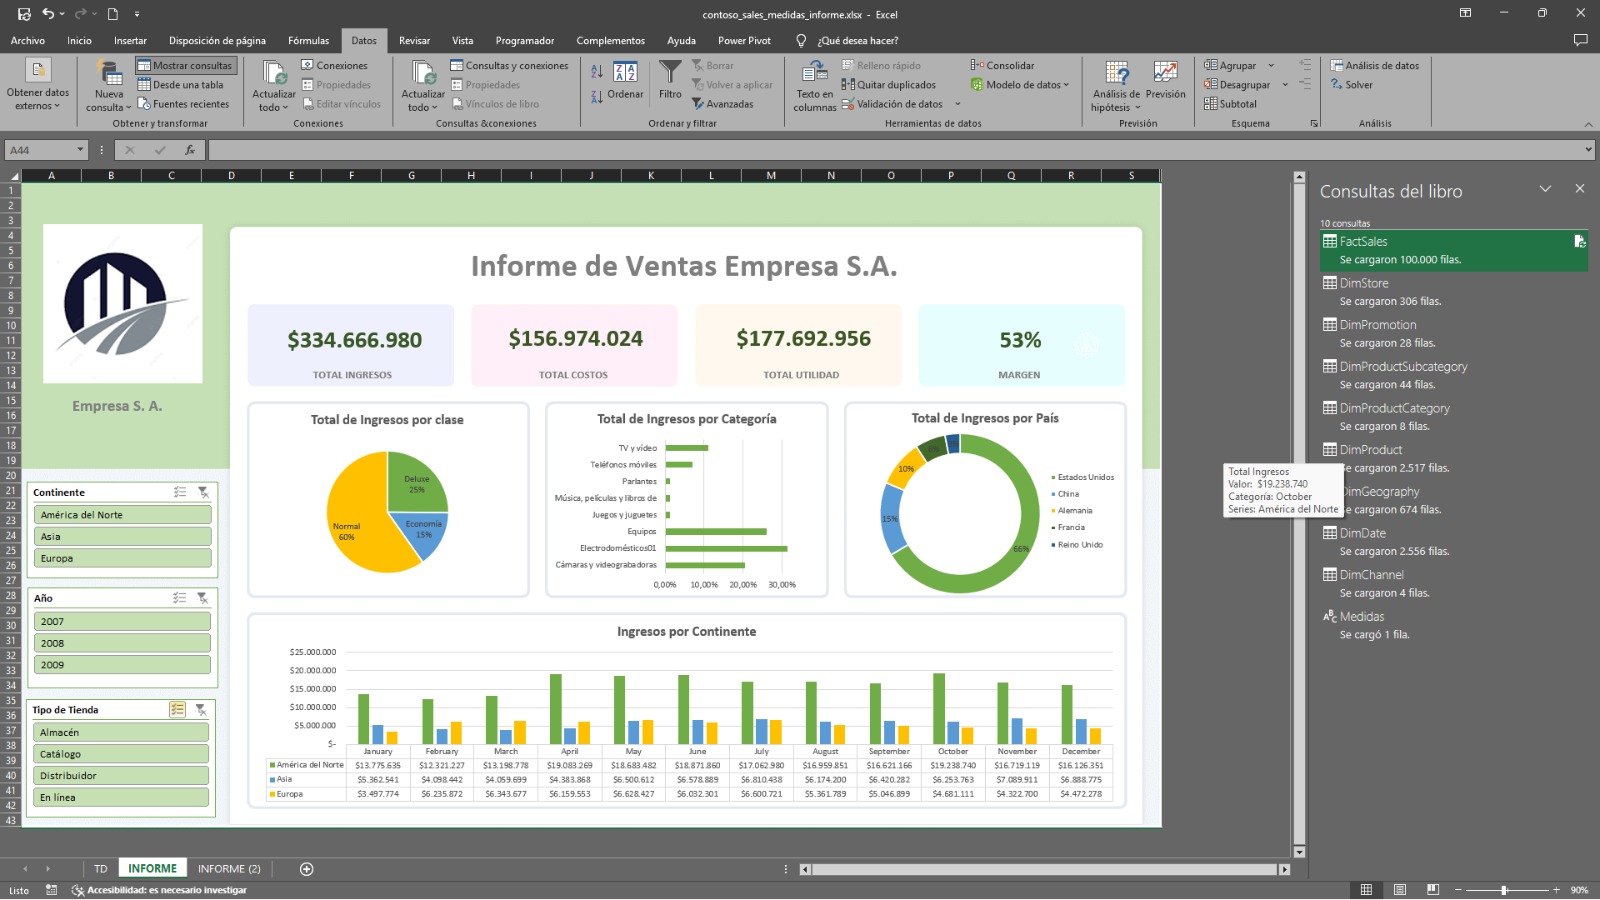The width and height of the screenshot is (1600, 900).
Task: Open the Fórmulas ribbon tab
Action: pos(308,41)
